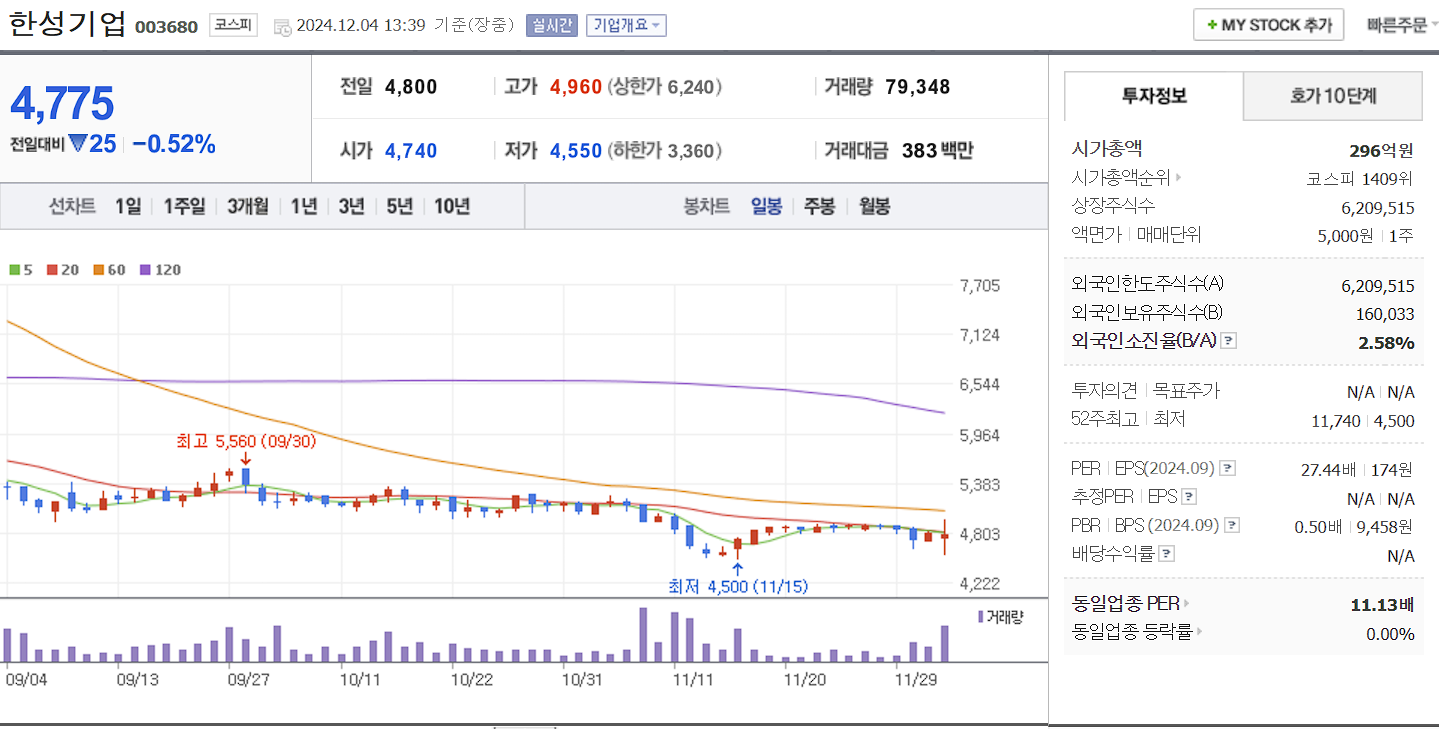Image resolution: width=1439 pixels, height=729 pixels.
Task: Open the 외국인소진율 help icon
Action: pyautogui.click(x=1228, y=341)
